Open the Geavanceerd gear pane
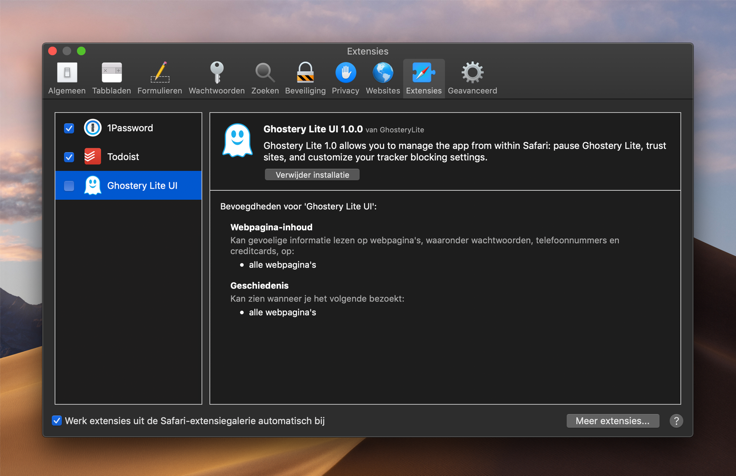This screenshot has height=476, width=736. click(472, 78)
